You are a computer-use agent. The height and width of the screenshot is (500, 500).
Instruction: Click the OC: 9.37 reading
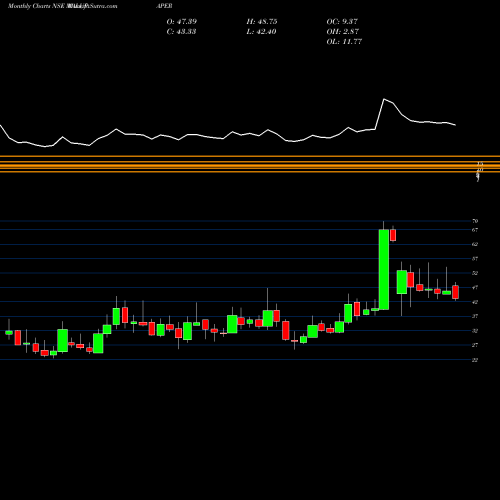pyautogui.click(x=342, y=22)
